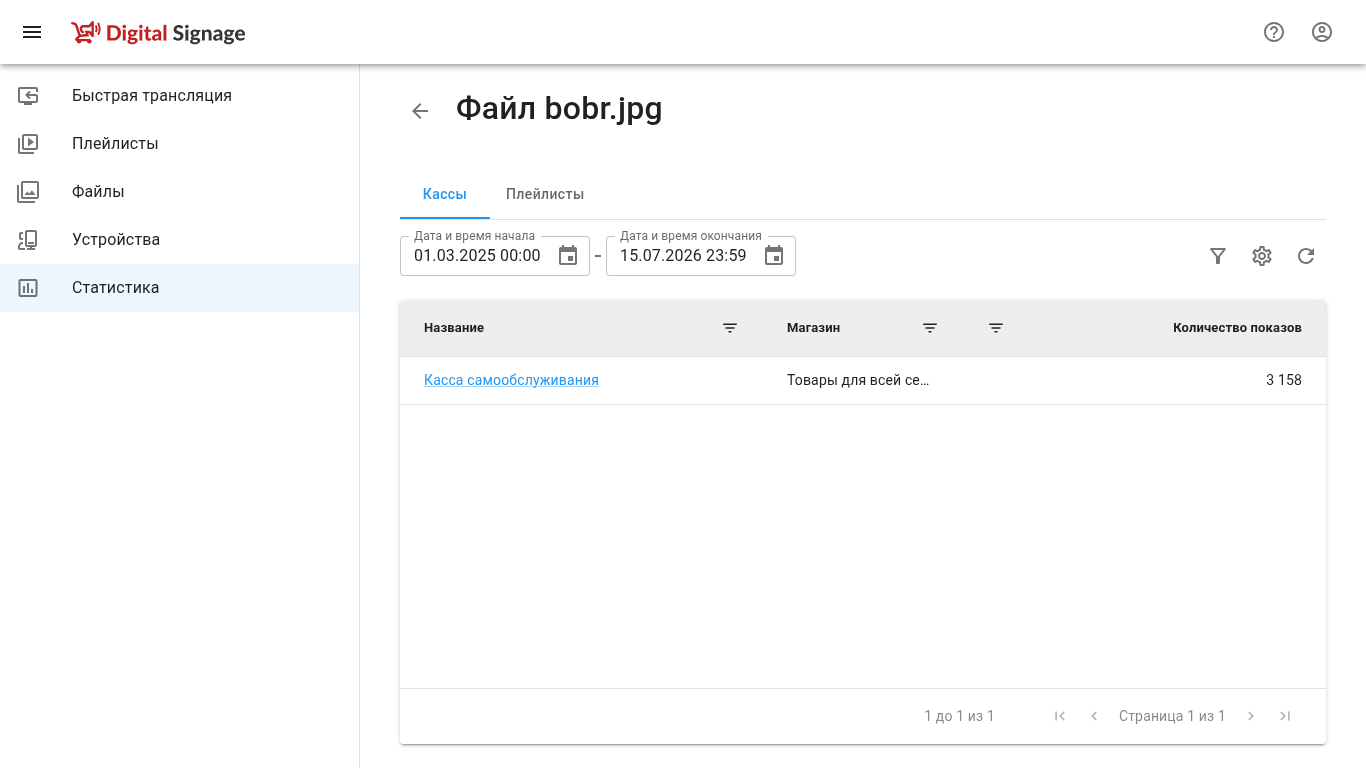
Task: Refresh the statistics table
Action: 1306,256
